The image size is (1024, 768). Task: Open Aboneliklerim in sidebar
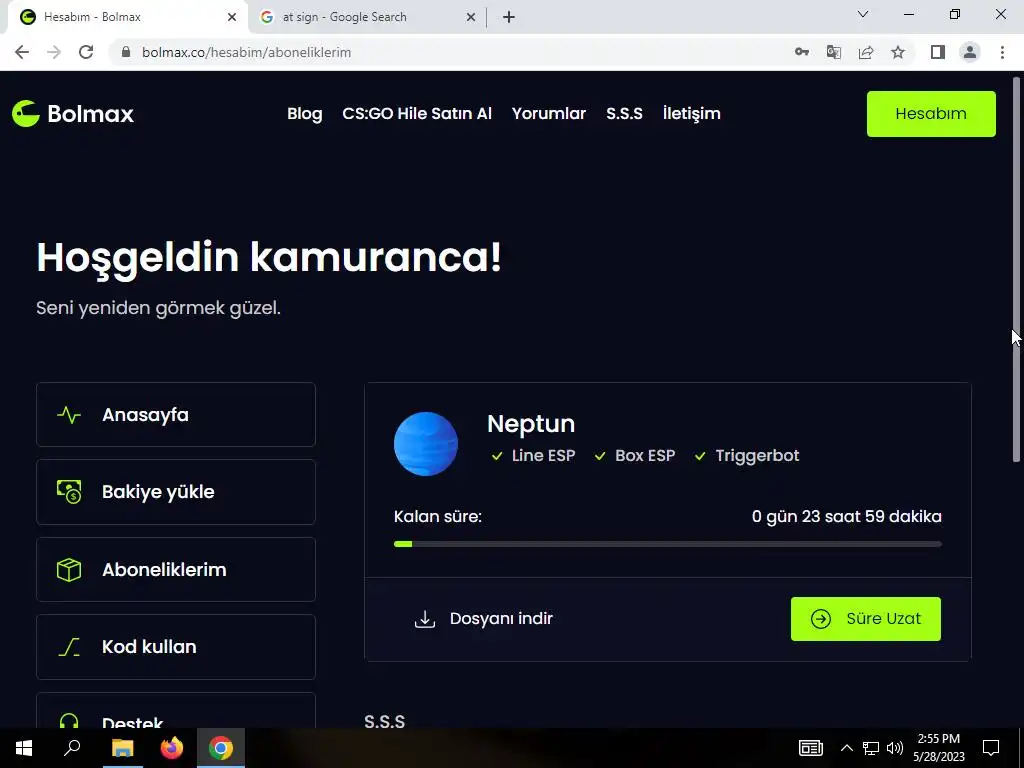click(x=176, y=569)
